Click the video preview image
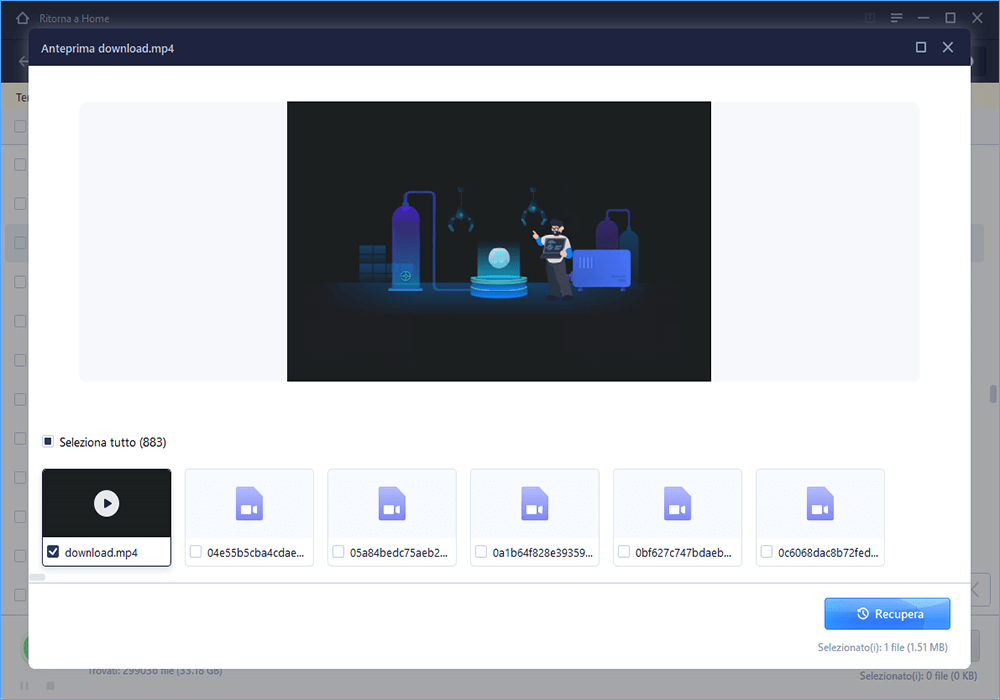Screen dimensions: 1000x700 pyautogui.click(x=499, y=242)
